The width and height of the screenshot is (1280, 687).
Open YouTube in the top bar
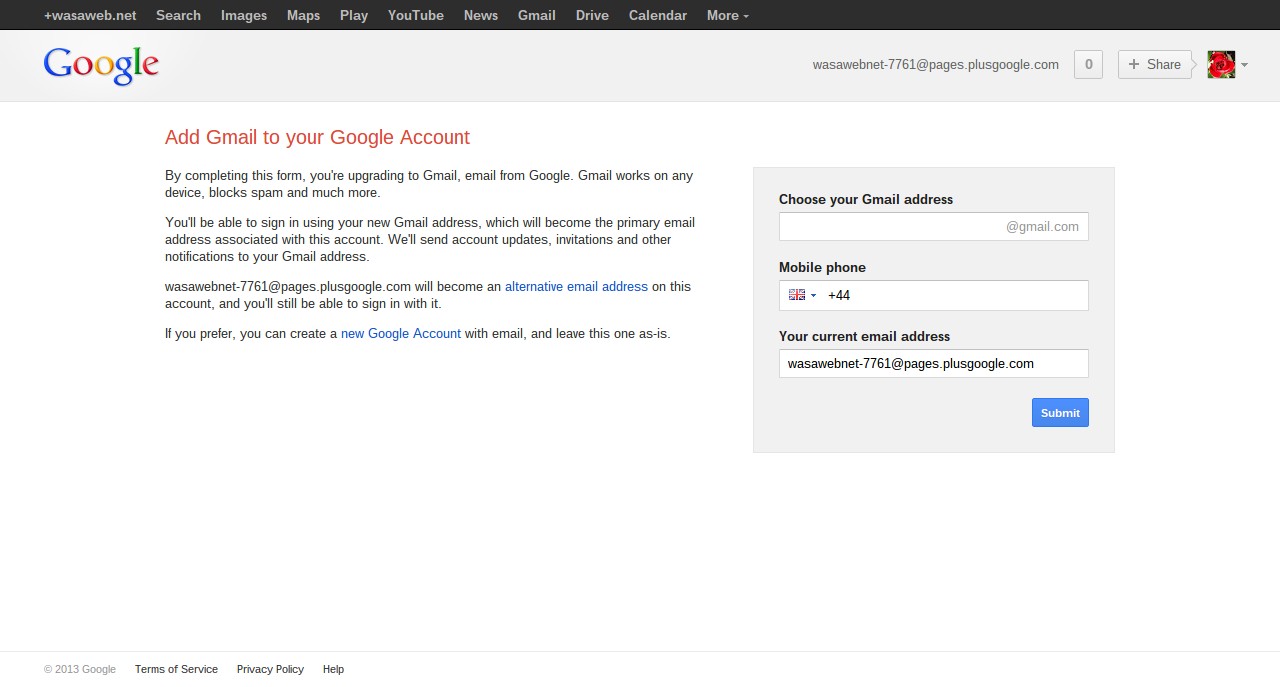(416, 15)
